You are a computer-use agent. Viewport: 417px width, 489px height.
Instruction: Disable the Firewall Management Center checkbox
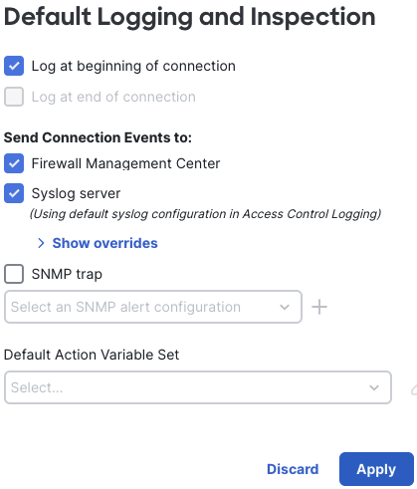(x=14, y=163)
